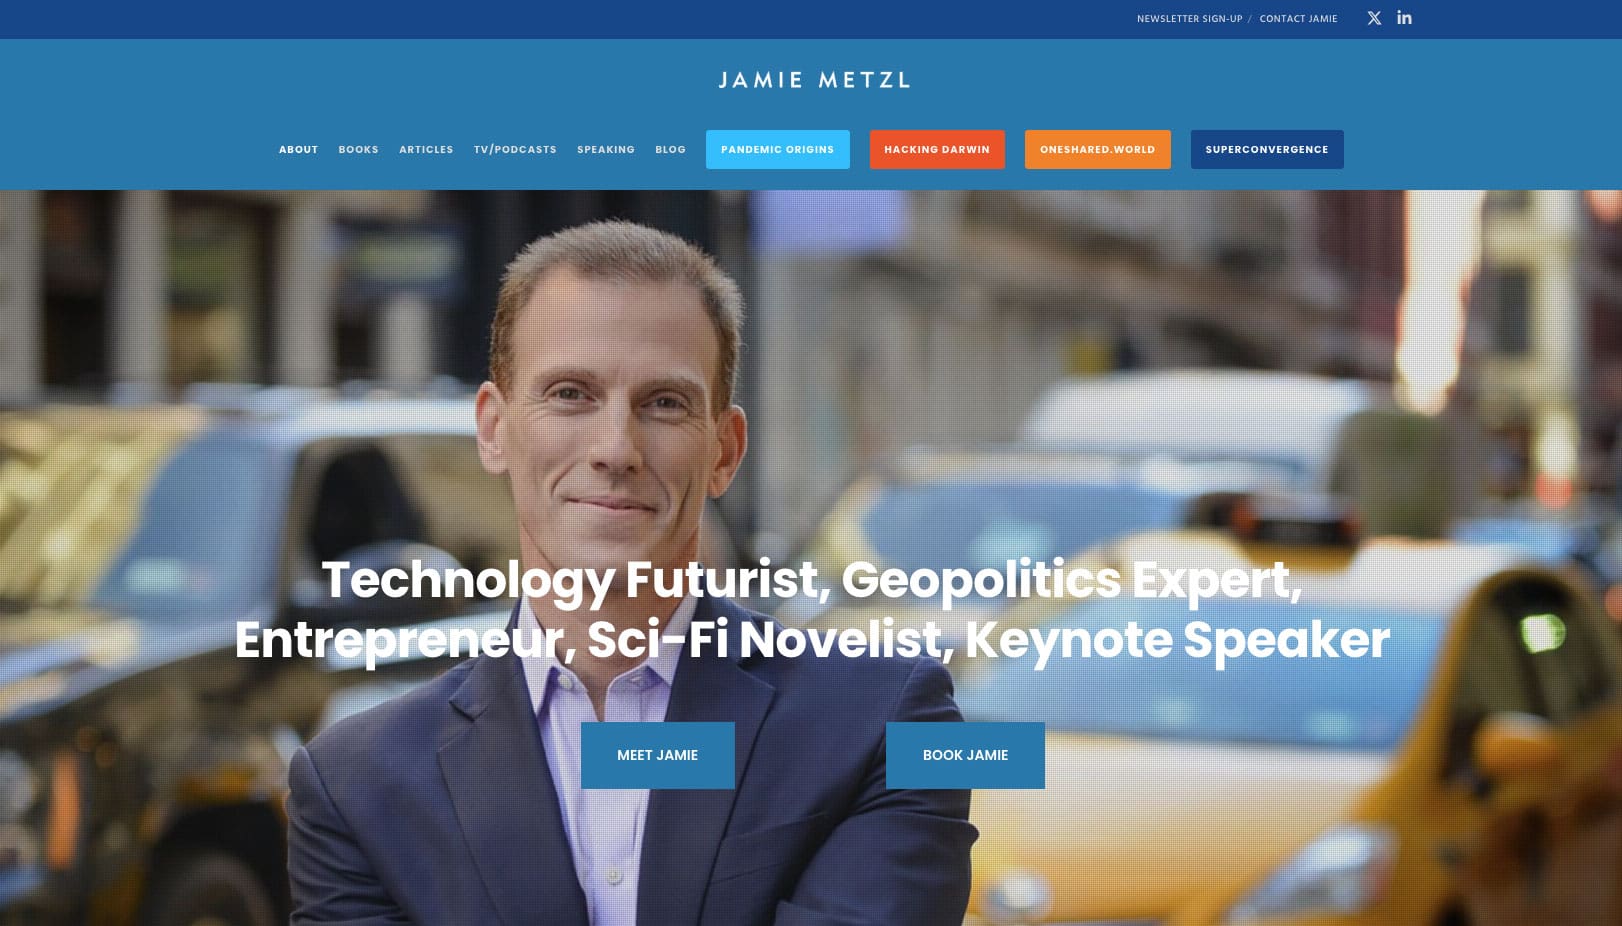
Task: Click the Meet Jamie button
Action: click(x=657, y=755)
